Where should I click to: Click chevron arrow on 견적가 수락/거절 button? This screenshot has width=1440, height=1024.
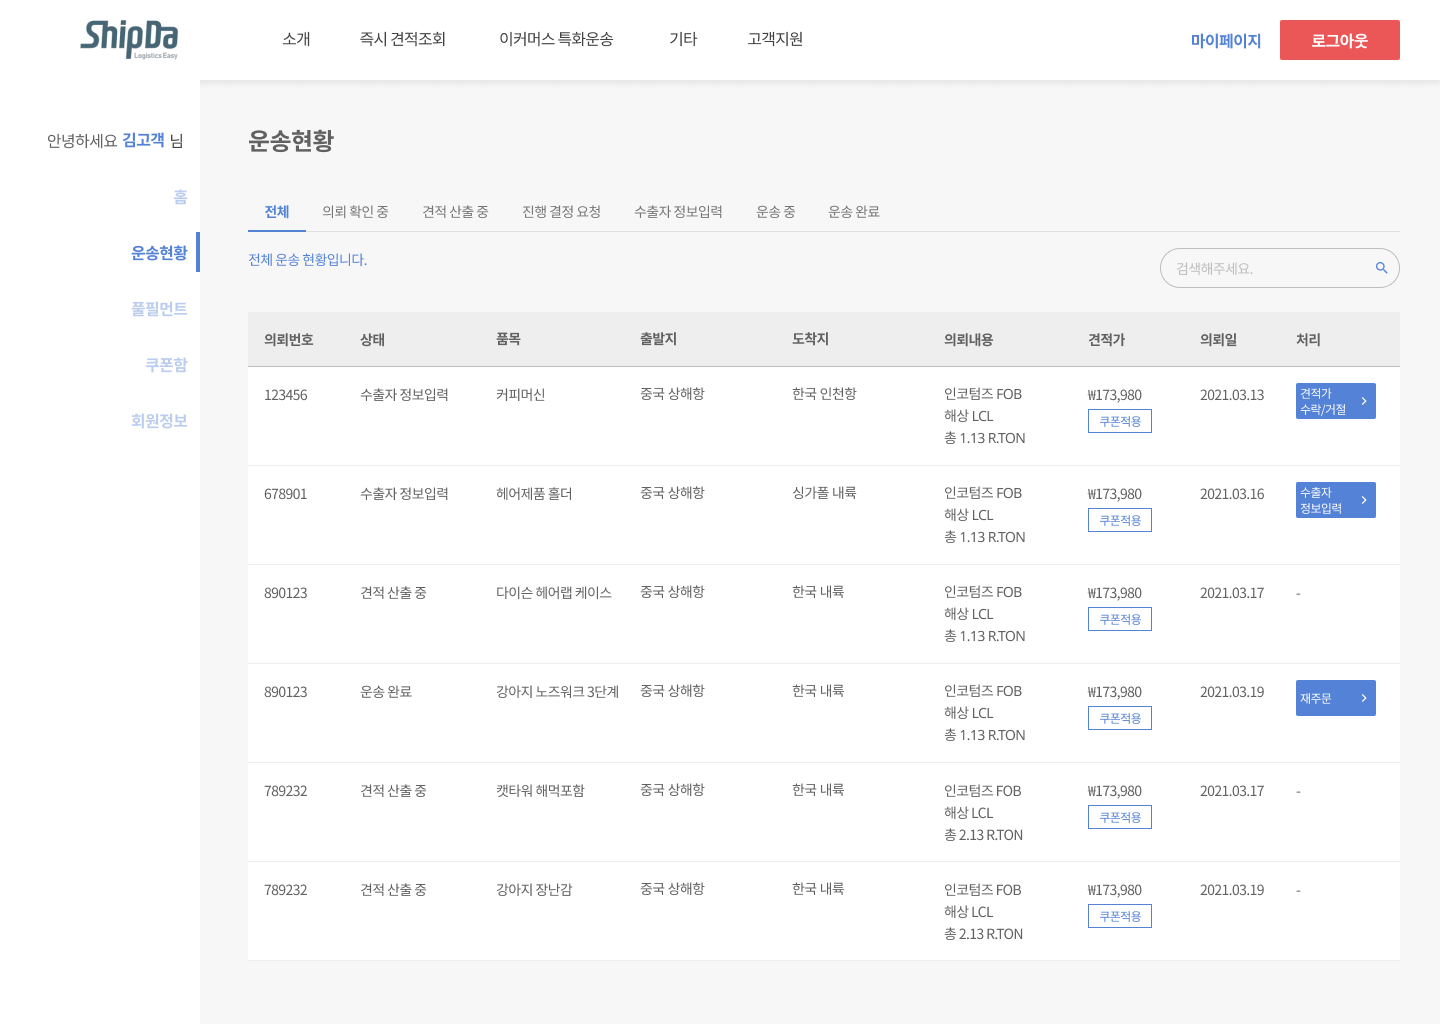coord(1364,401)
